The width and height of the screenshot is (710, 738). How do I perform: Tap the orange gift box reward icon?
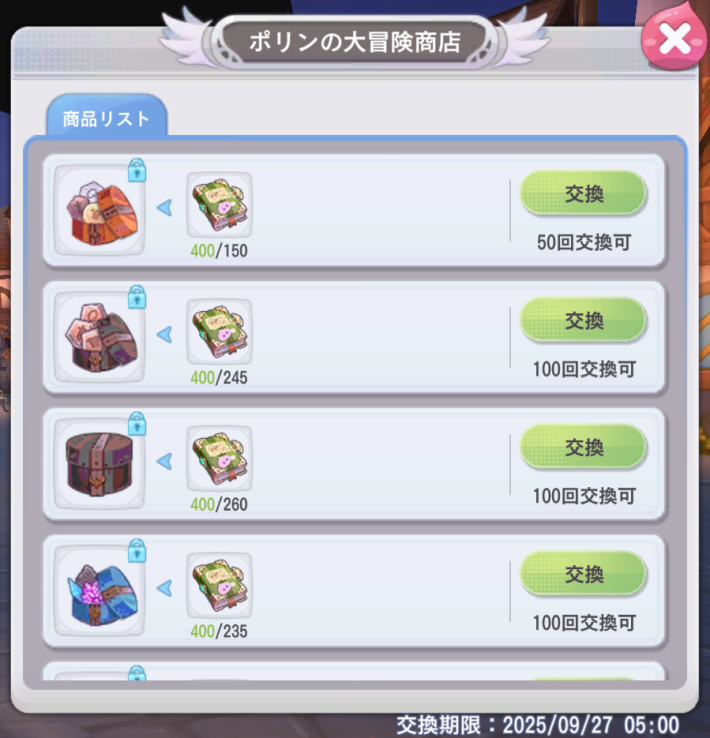99,210
